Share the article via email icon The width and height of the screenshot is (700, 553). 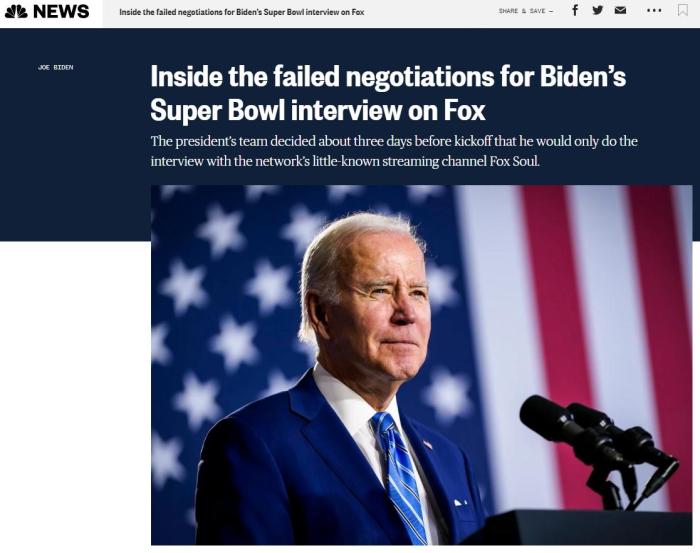[621, 10]
